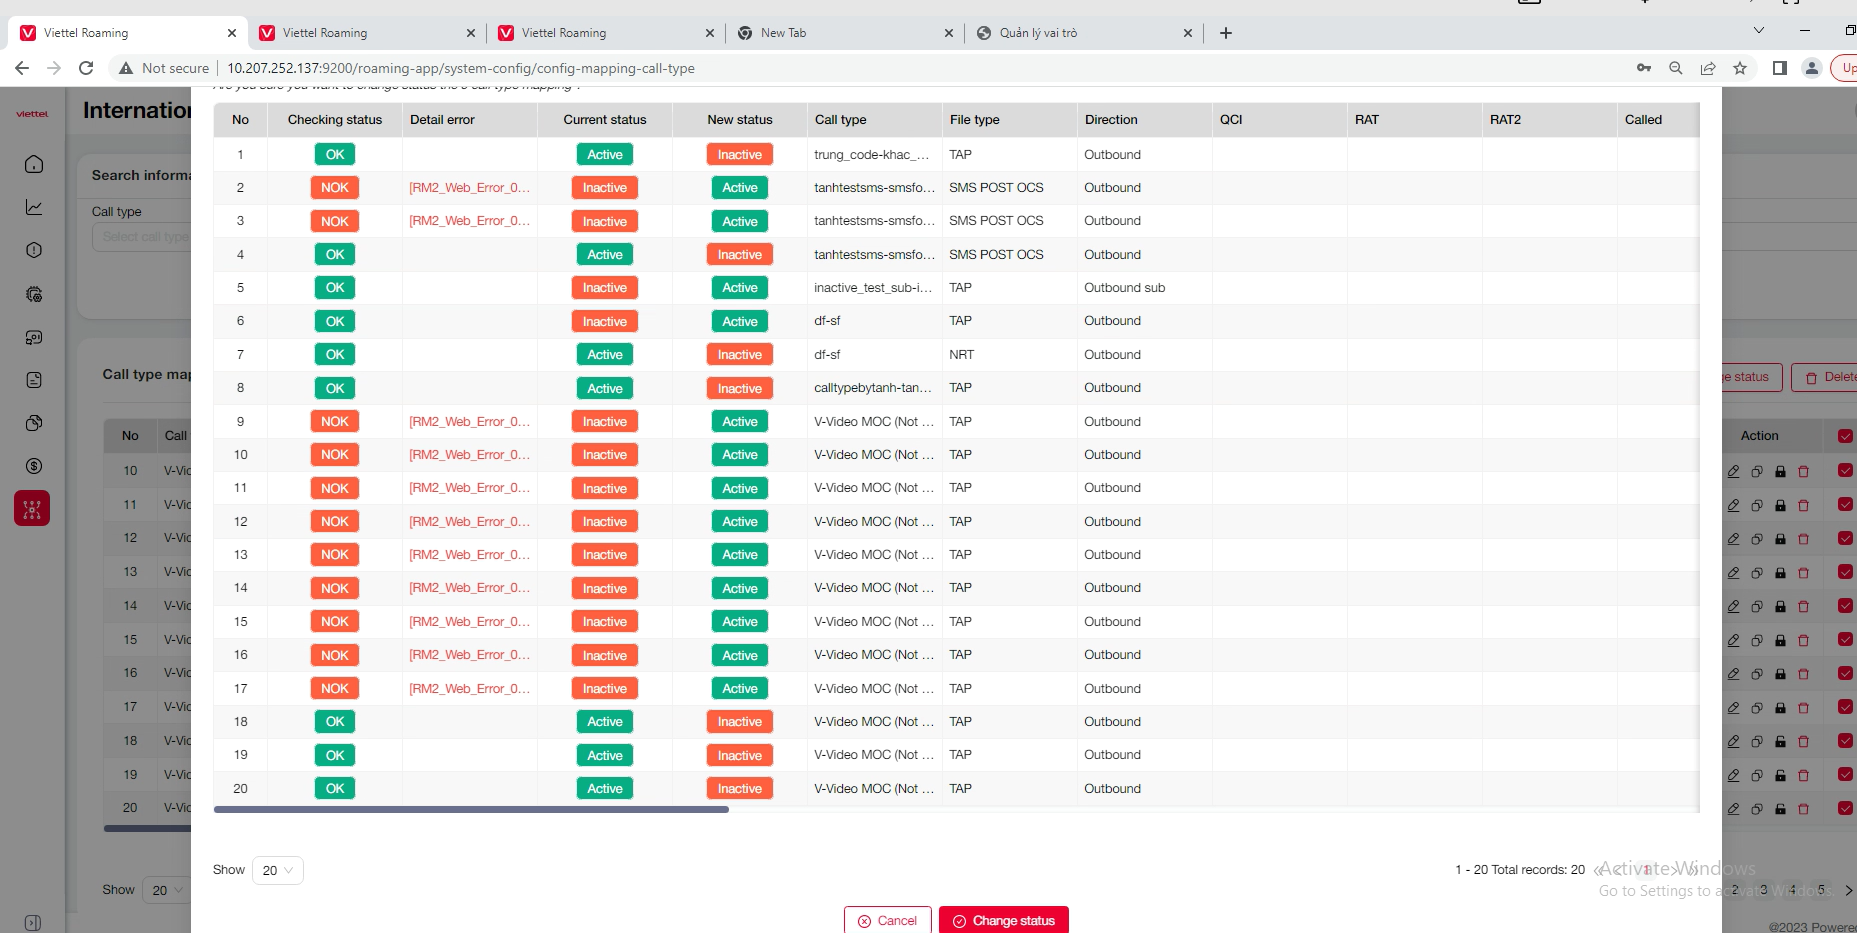This screenshot has height=933, width=1857.
Task: Open the Show 20 dropdown in the dialog
Action: point(277,870)
